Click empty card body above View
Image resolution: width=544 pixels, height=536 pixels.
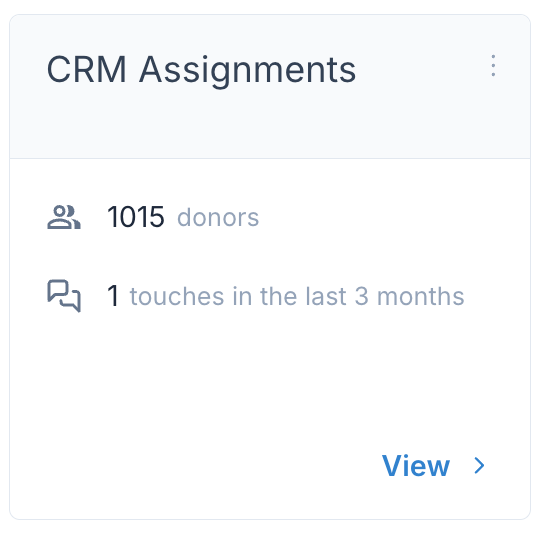click(x=270, y=382)
